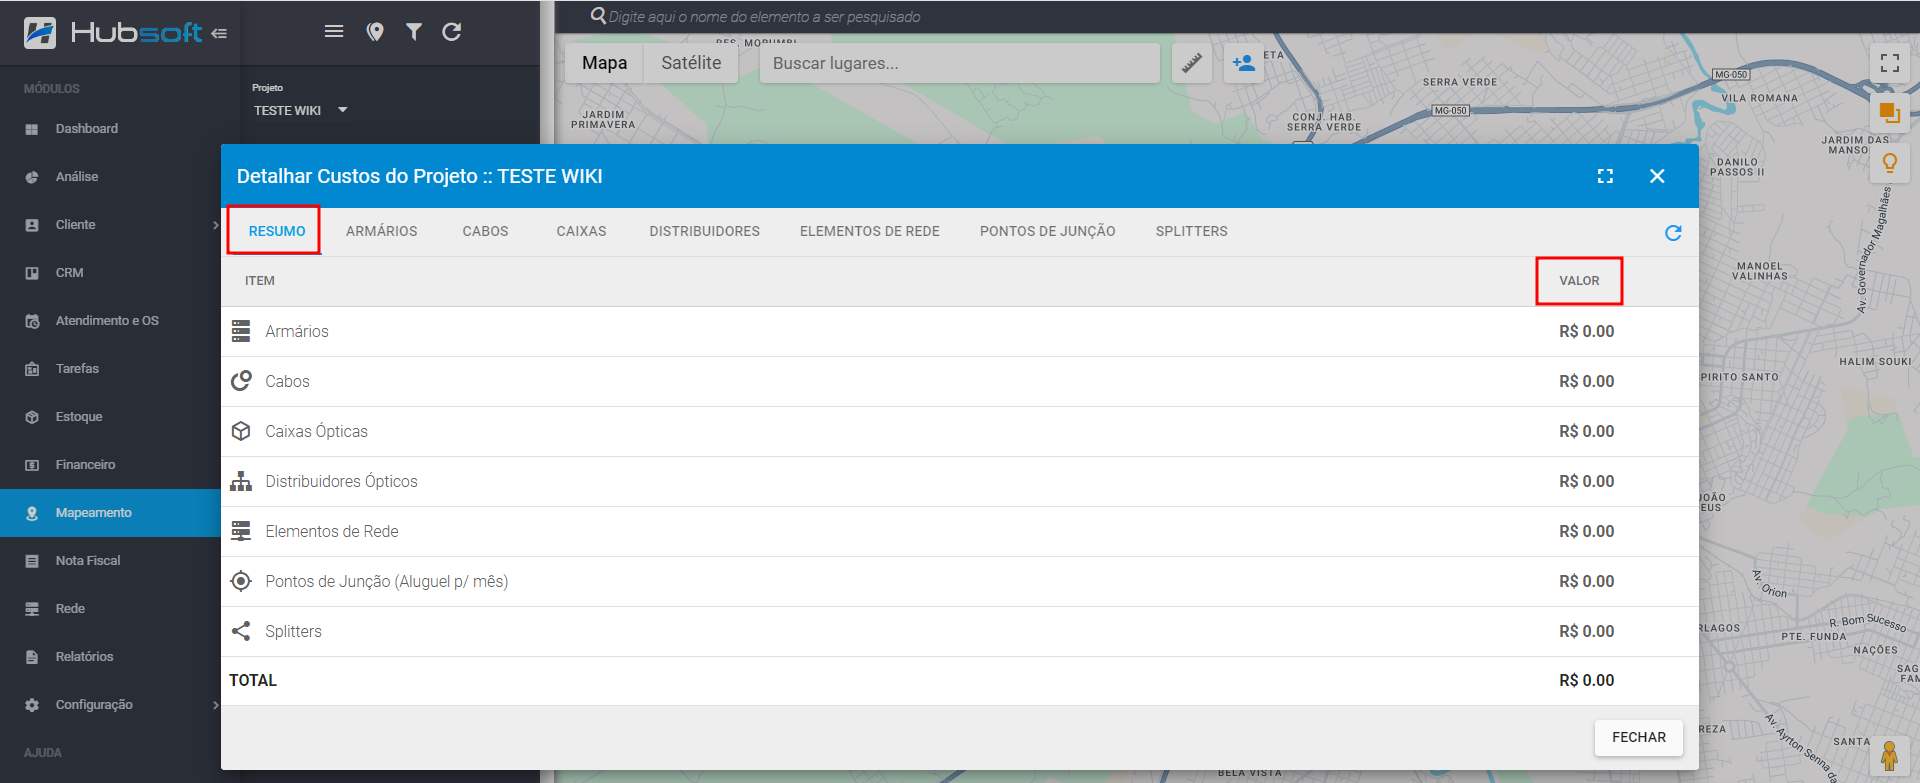
Task: Click the R$ 0.00 value for TOTAL
Action: (1587, 680)
